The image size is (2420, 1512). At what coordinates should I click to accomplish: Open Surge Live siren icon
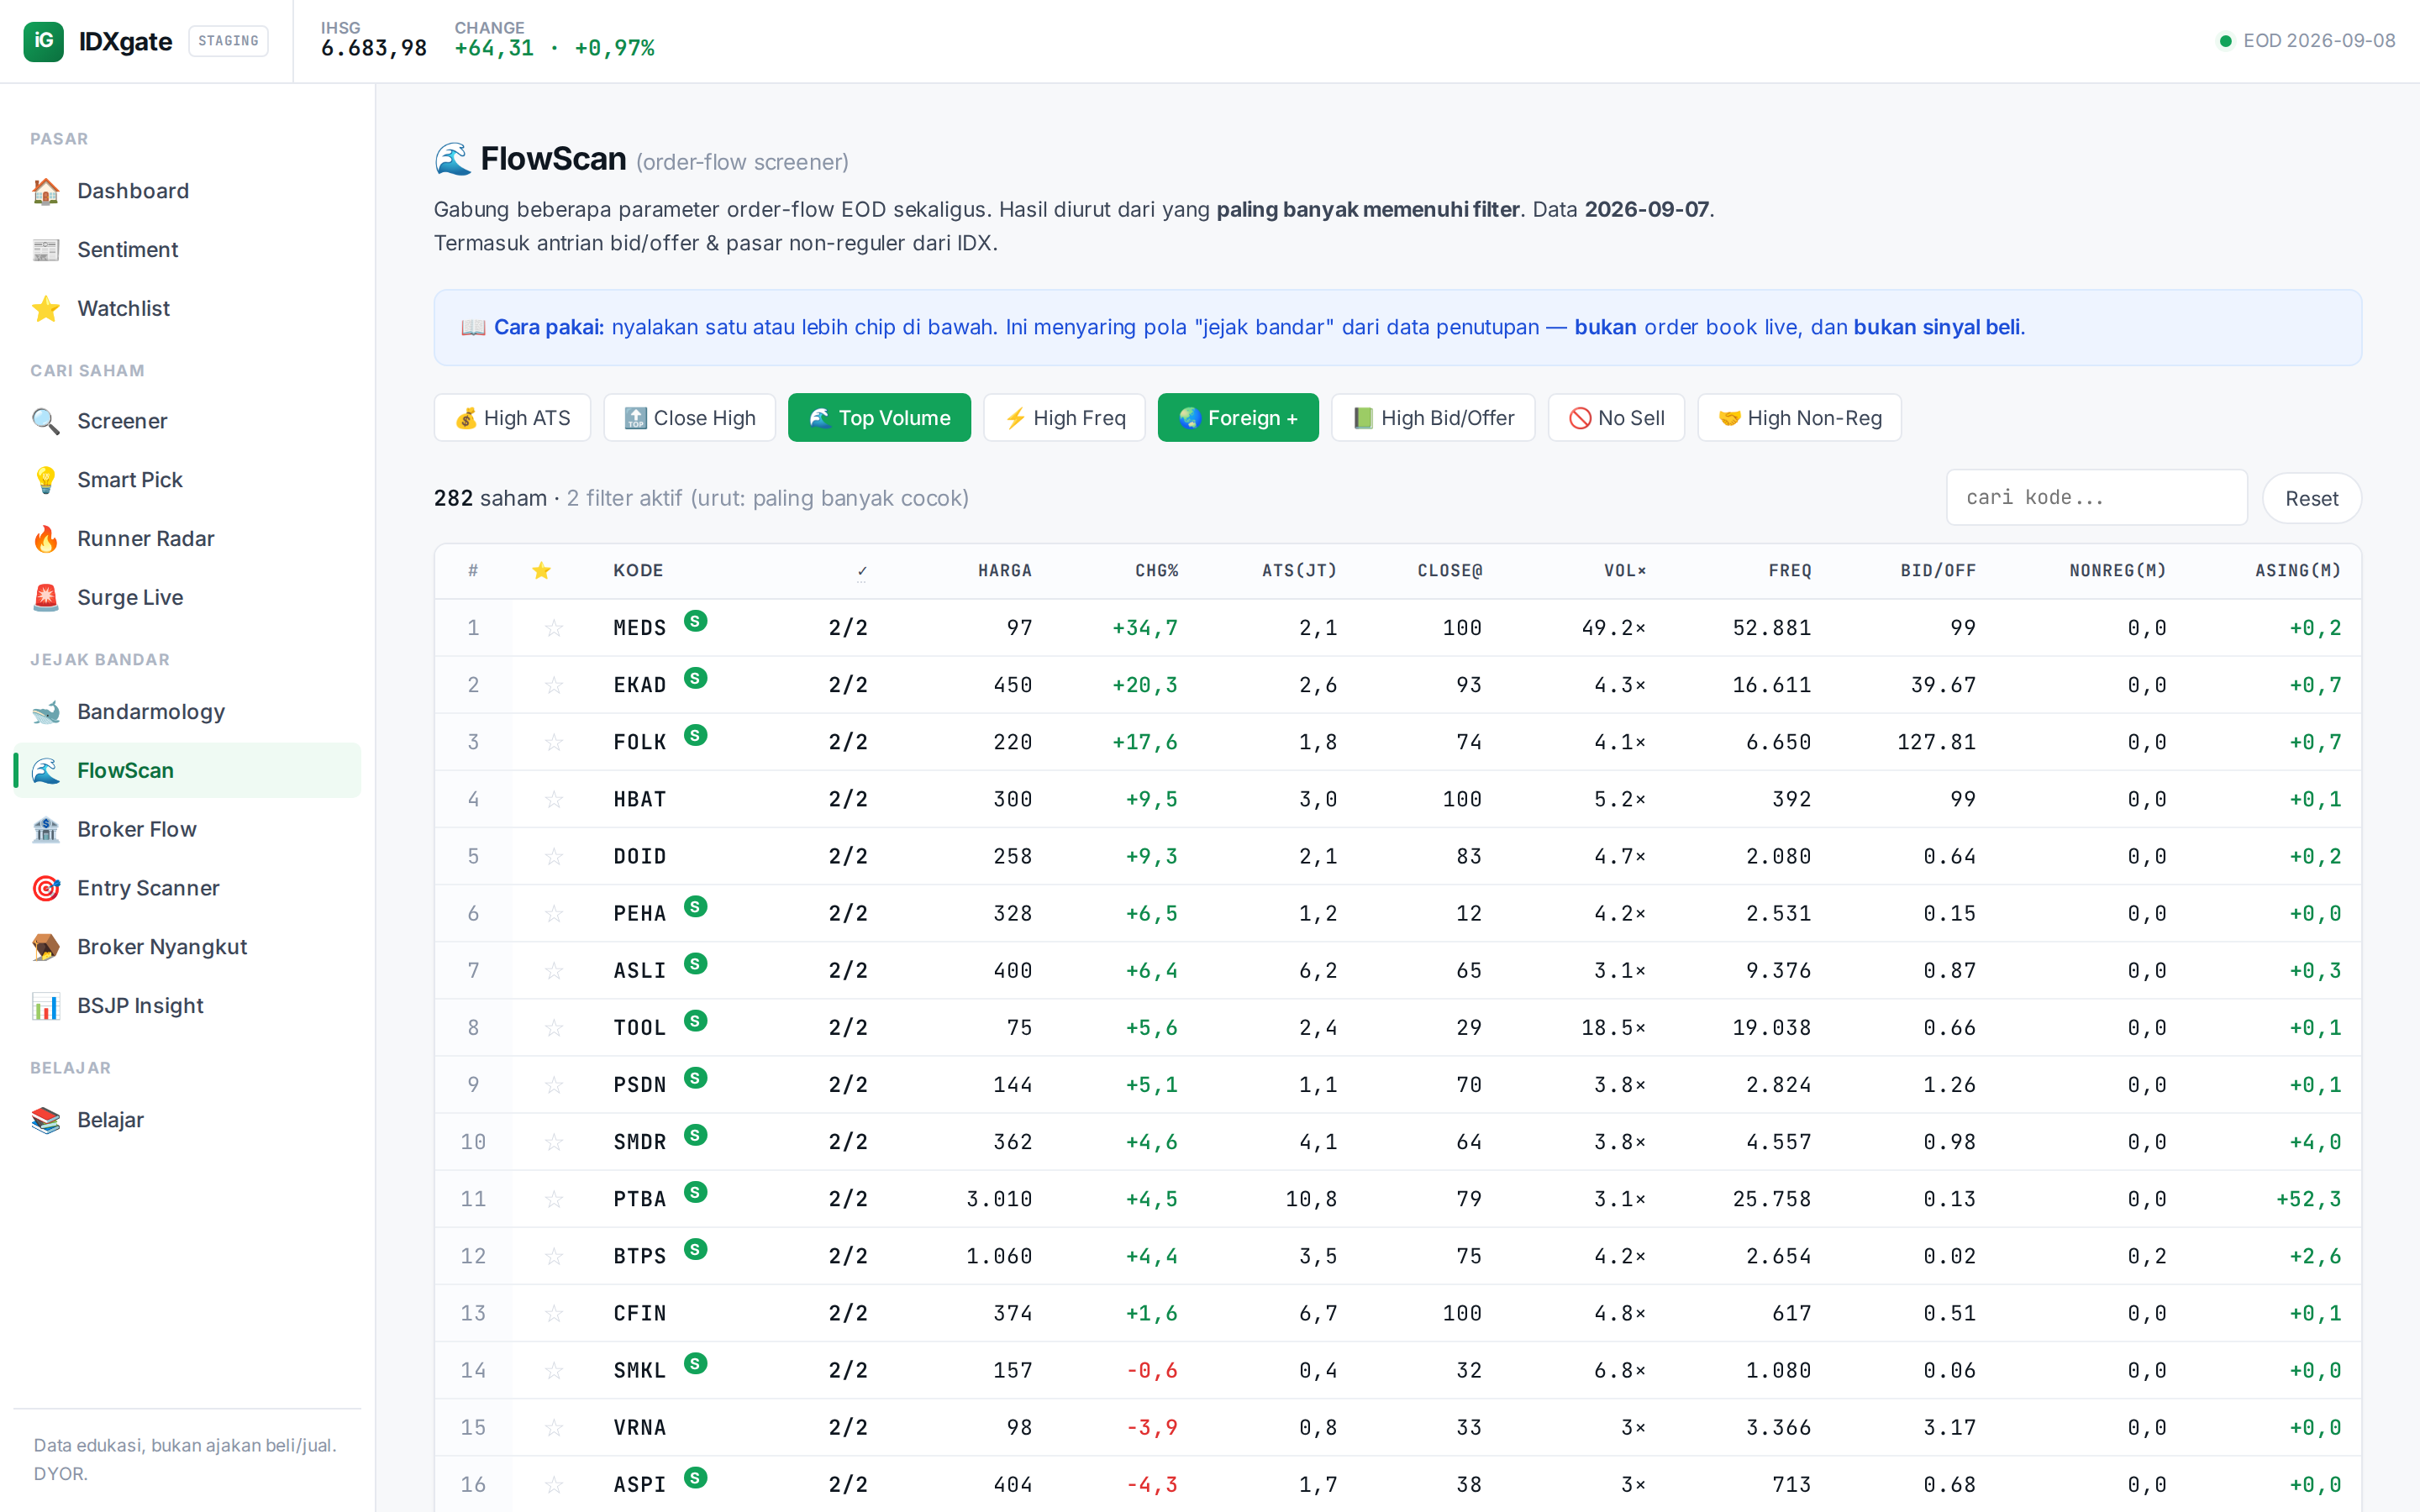(x=46, y=598)
